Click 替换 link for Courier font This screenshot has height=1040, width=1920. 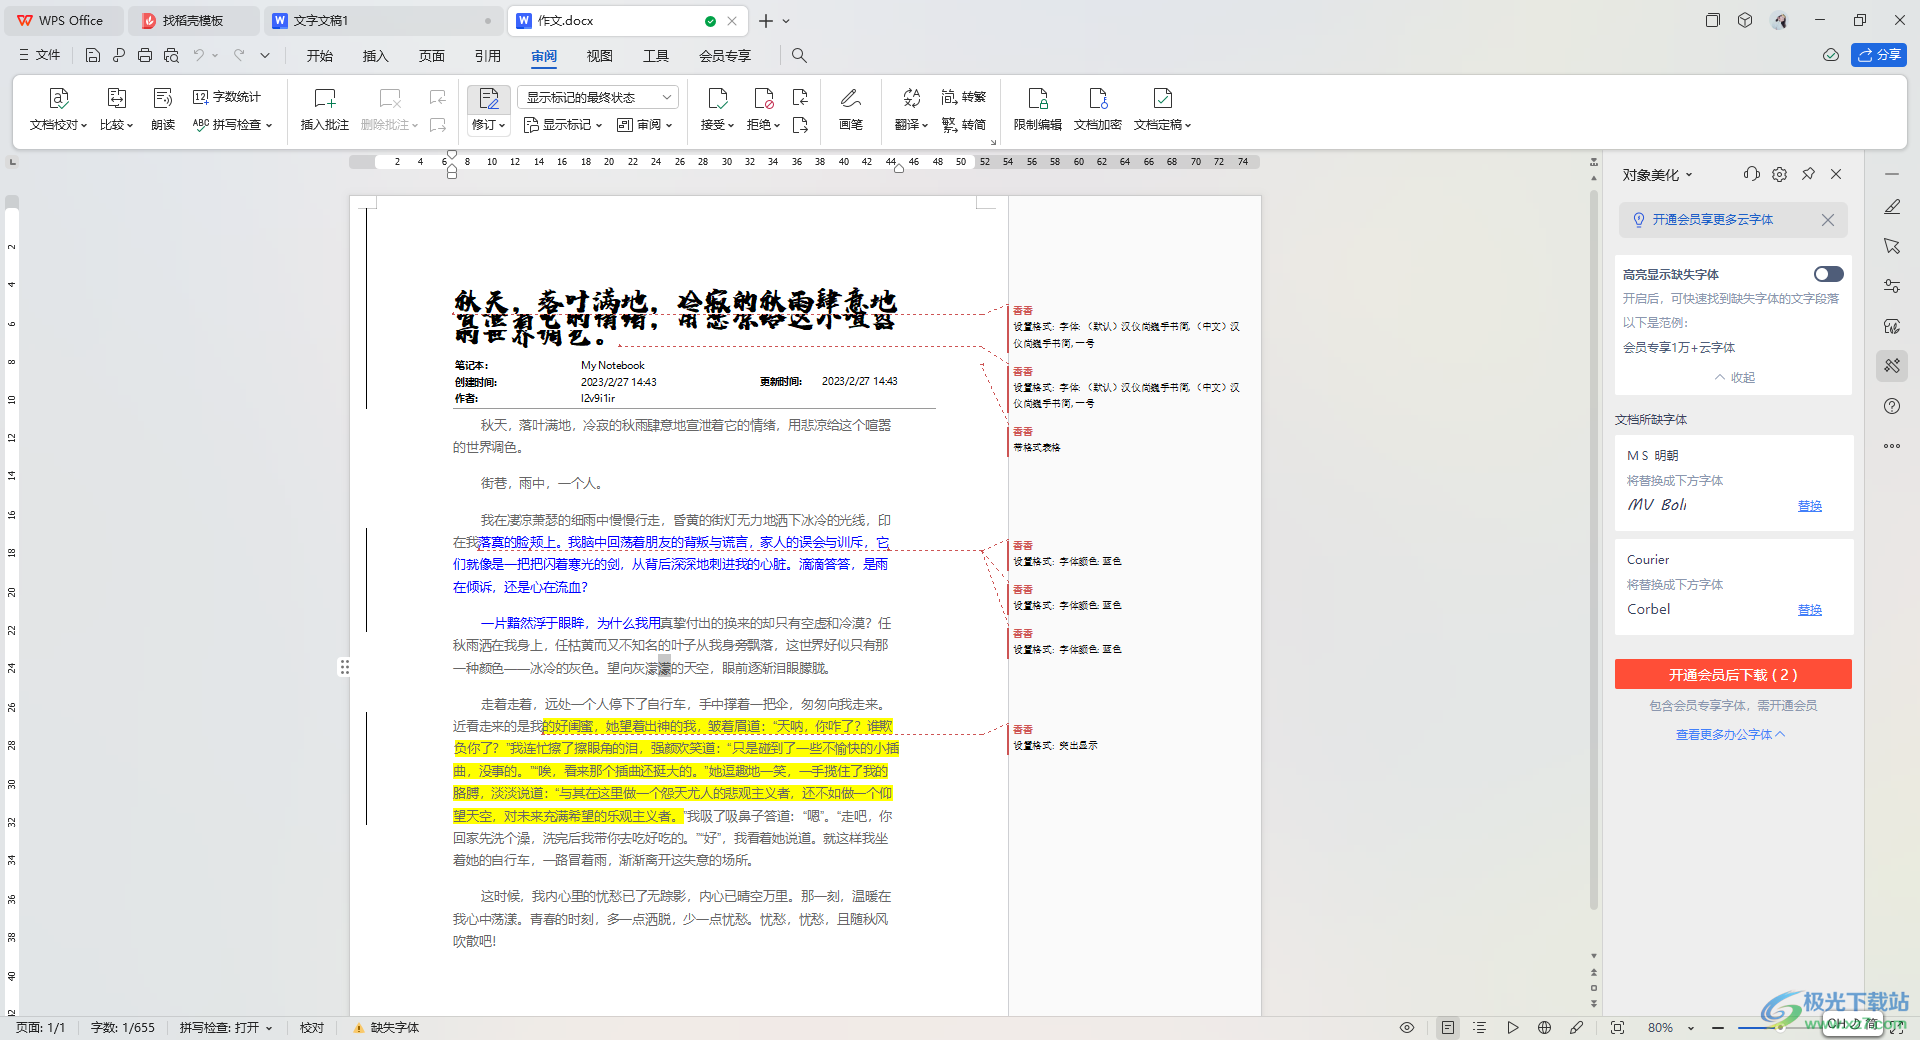1810,610
